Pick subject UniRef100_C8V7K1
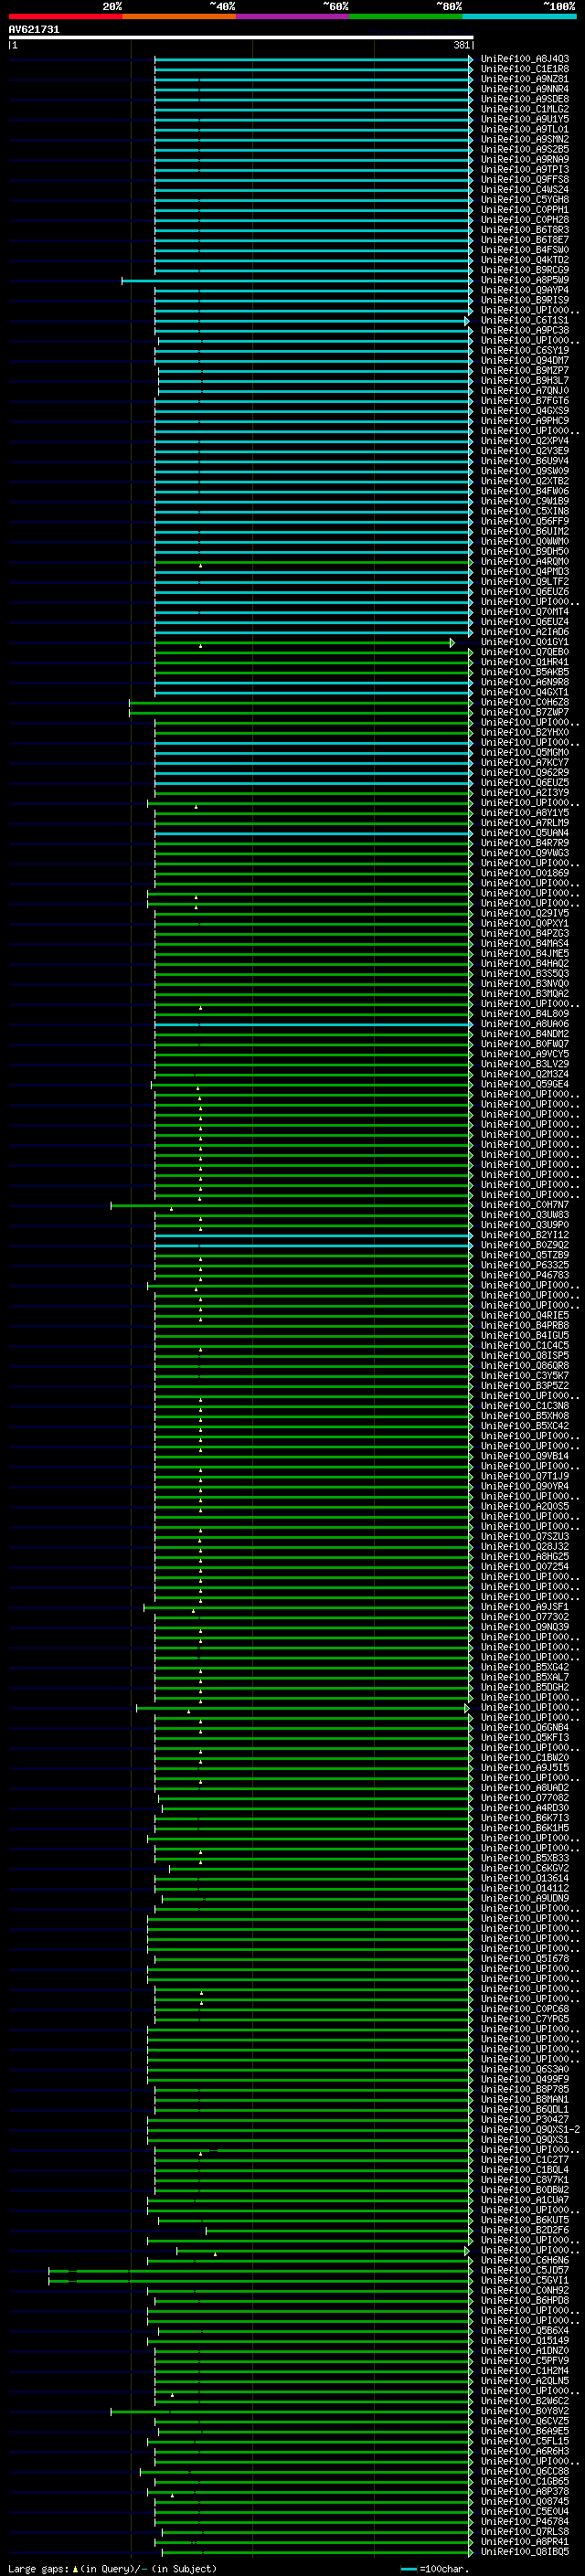Image resolution: width=585 pixels, height=2576 pixels. point(525,2180)
